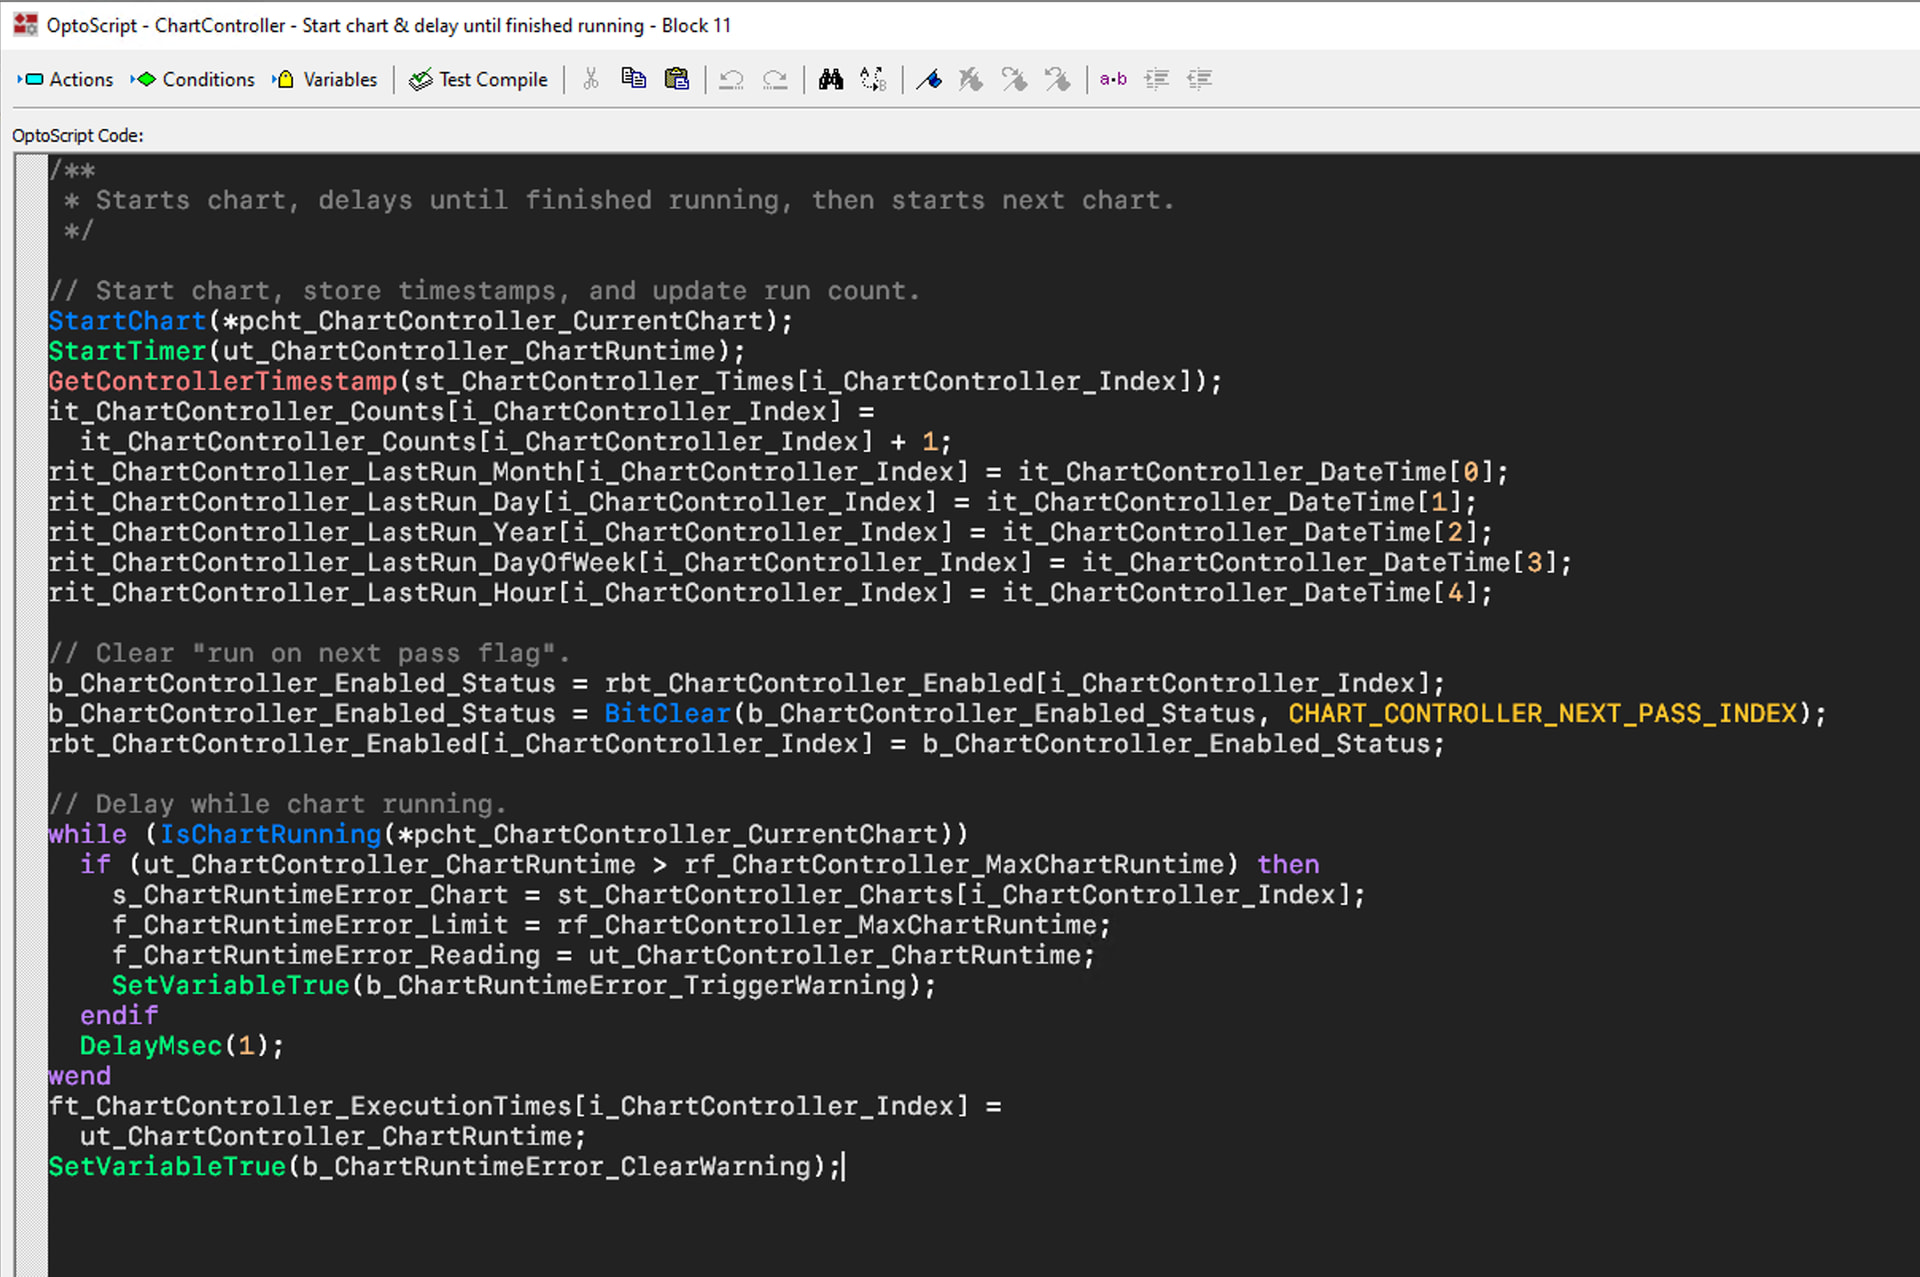This screenshot has height=1277, width=1920.
Task: Click the Redo arrow icon
Action: pyautogui.click(x=775, y=80)
